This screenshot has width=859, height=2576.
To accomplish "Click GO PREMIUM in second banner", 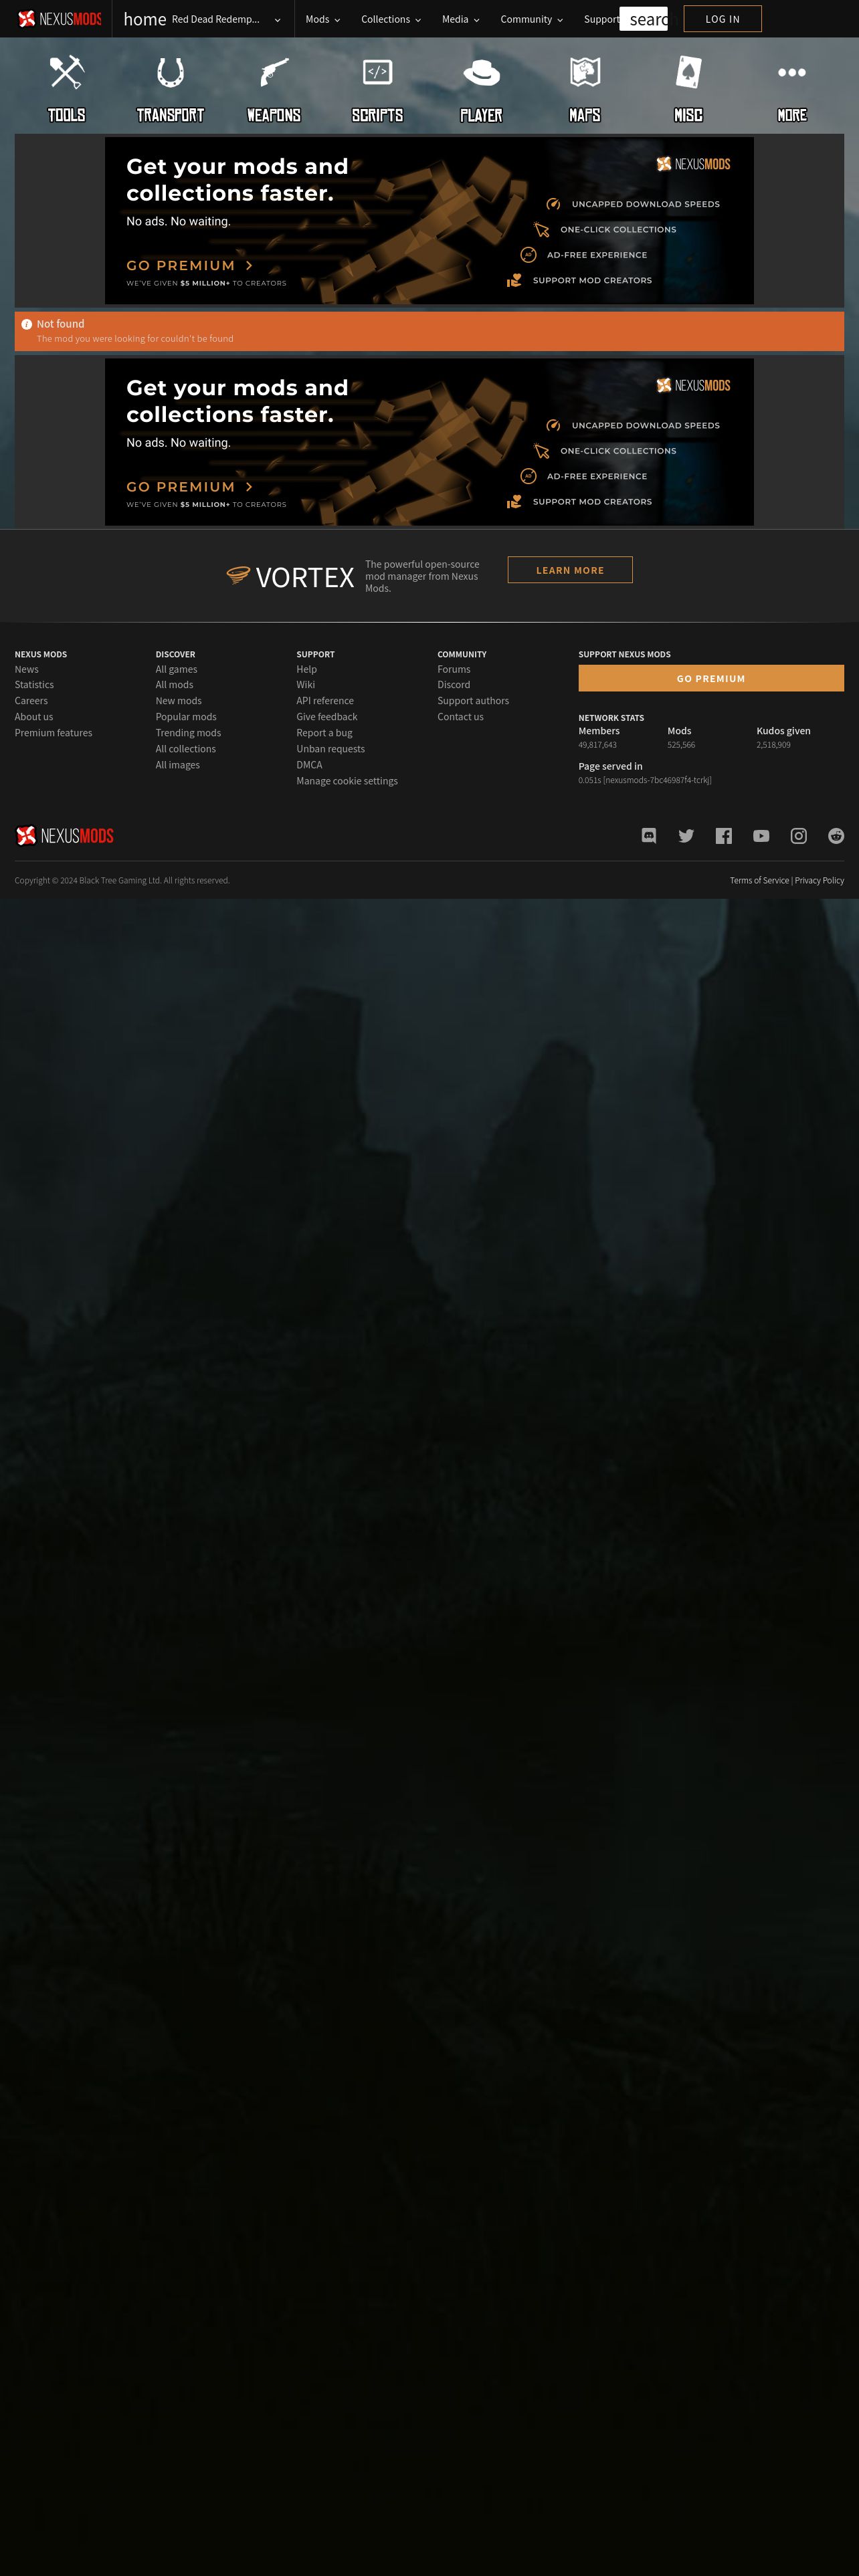I will pyautogui.click(x=190, y=487).
